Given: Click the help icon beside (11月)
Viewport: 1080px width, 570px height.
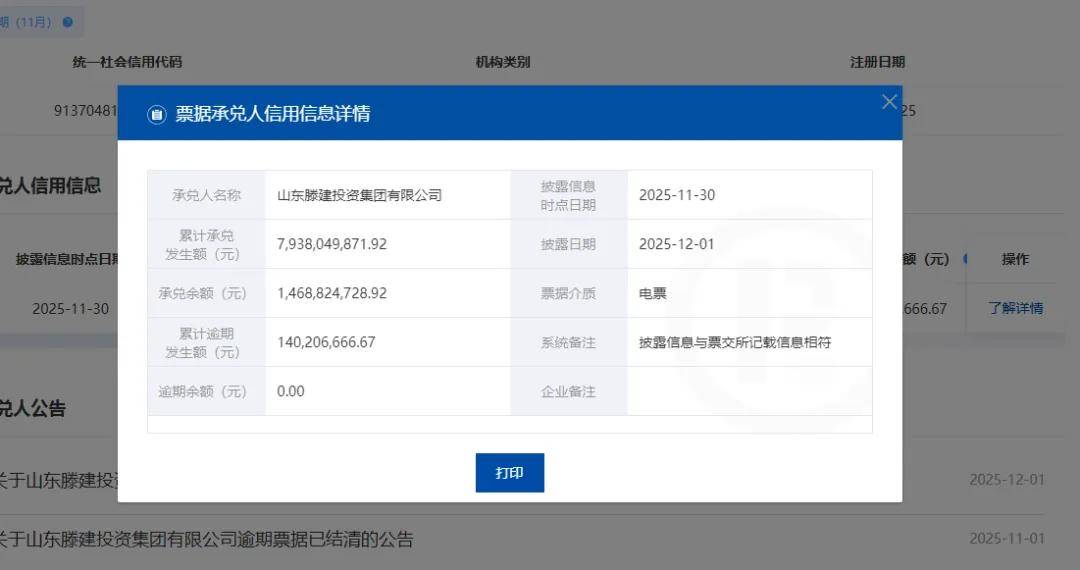Looking at the screenshot, I should (68, 21).
